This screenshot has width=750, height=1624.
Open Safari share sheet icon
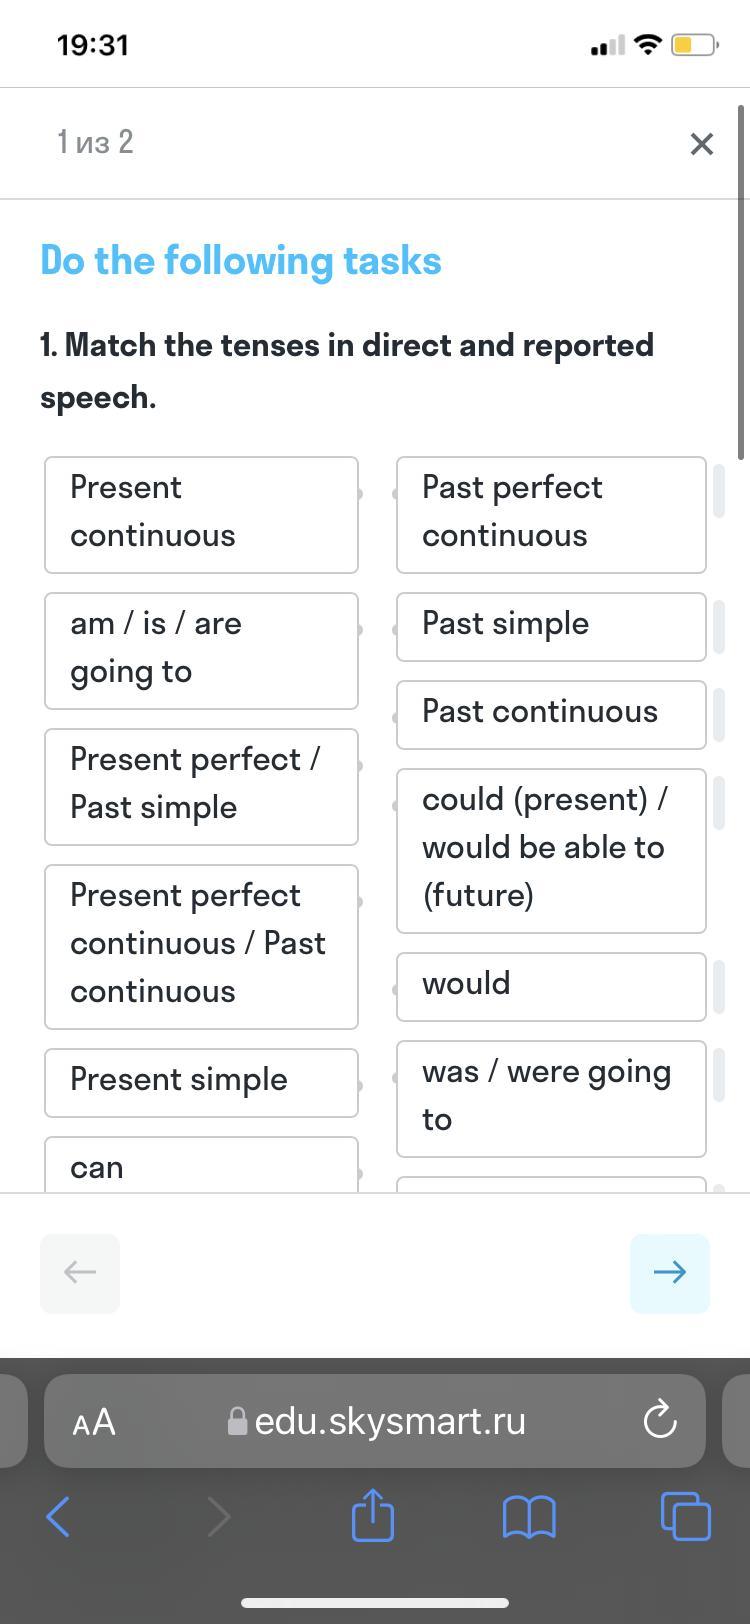pyautogui.click(x=373, y=1515)
